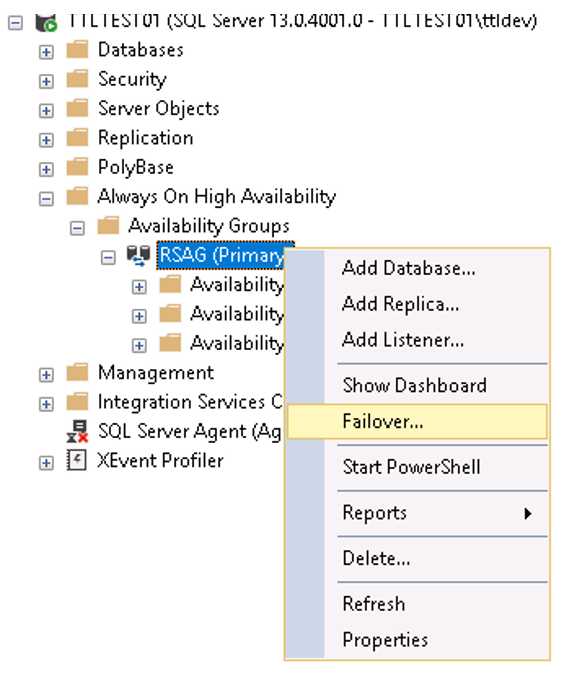
Task: Click the SQL Server Agent stopped icon
Action: coord(78,431)
